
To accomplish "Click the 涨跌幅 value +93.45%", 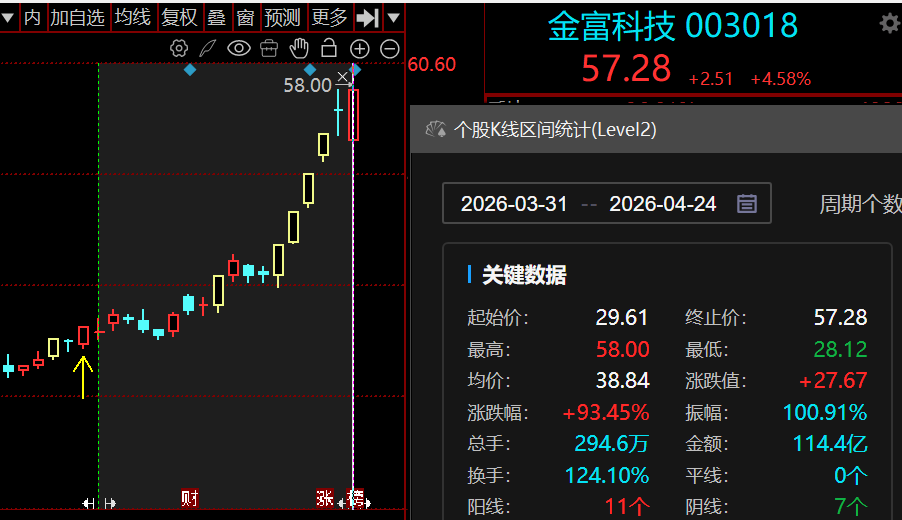I will point(606,412).
